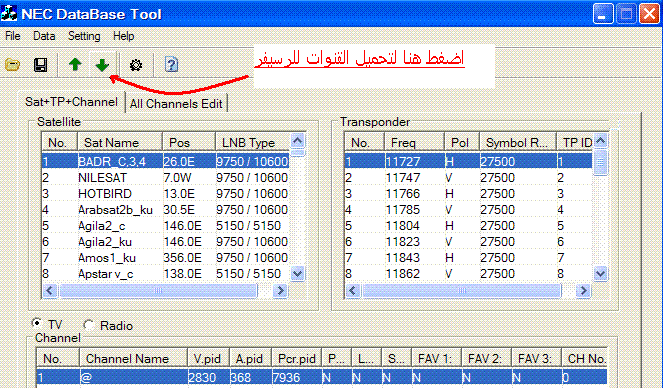Select the HOTBIRD satellite row

point(166,194)
